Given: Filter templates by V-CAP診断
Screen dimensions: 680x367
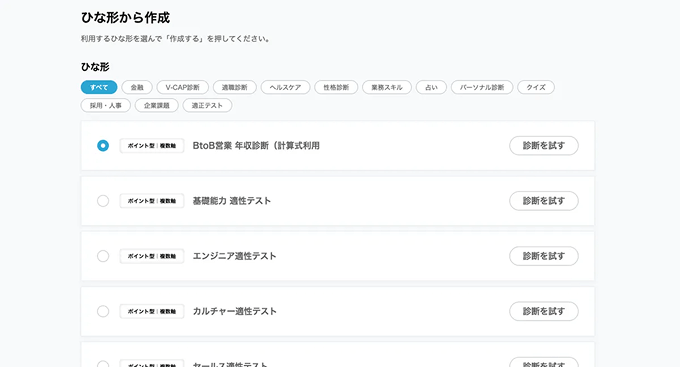Looking at the screenshot, I should (183, 87).
